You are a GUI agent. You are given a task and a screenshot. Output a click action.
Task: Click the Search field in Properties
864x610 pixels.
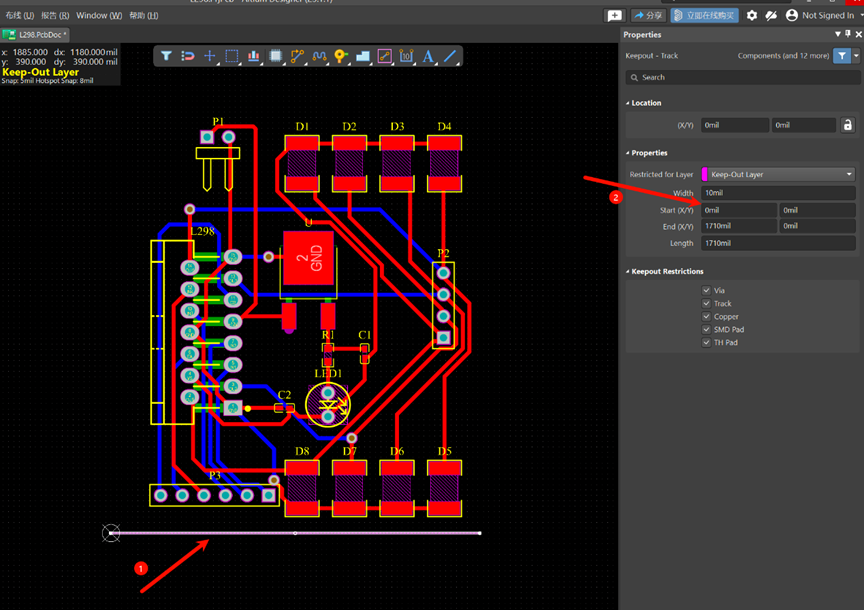742,78
